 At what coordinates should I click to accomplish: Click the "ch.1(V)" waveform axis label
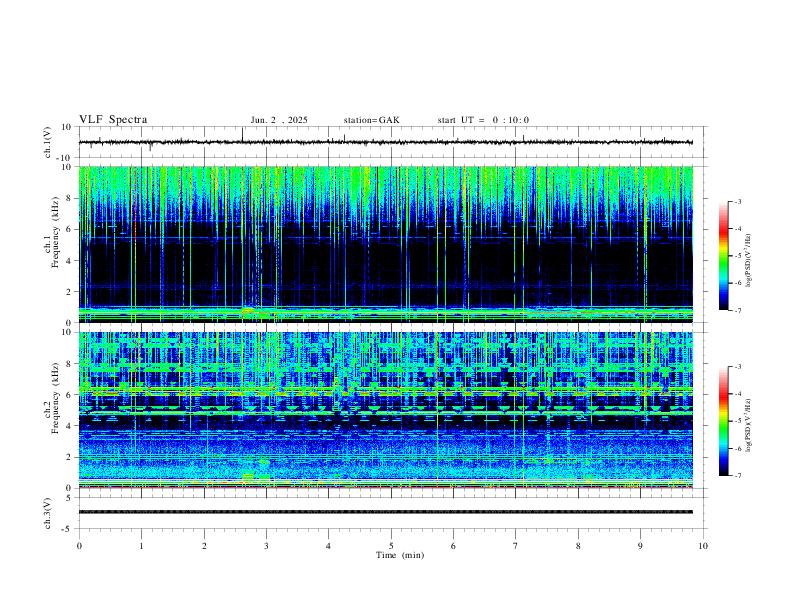[48, 142]
